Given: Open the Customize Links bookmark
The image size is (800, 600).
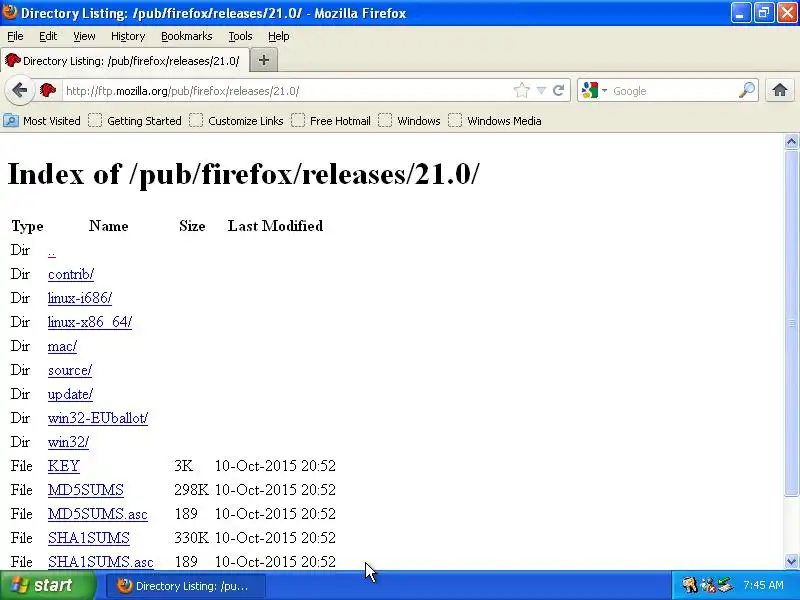Looking at the screenshot, I should (x=236, y=121).
